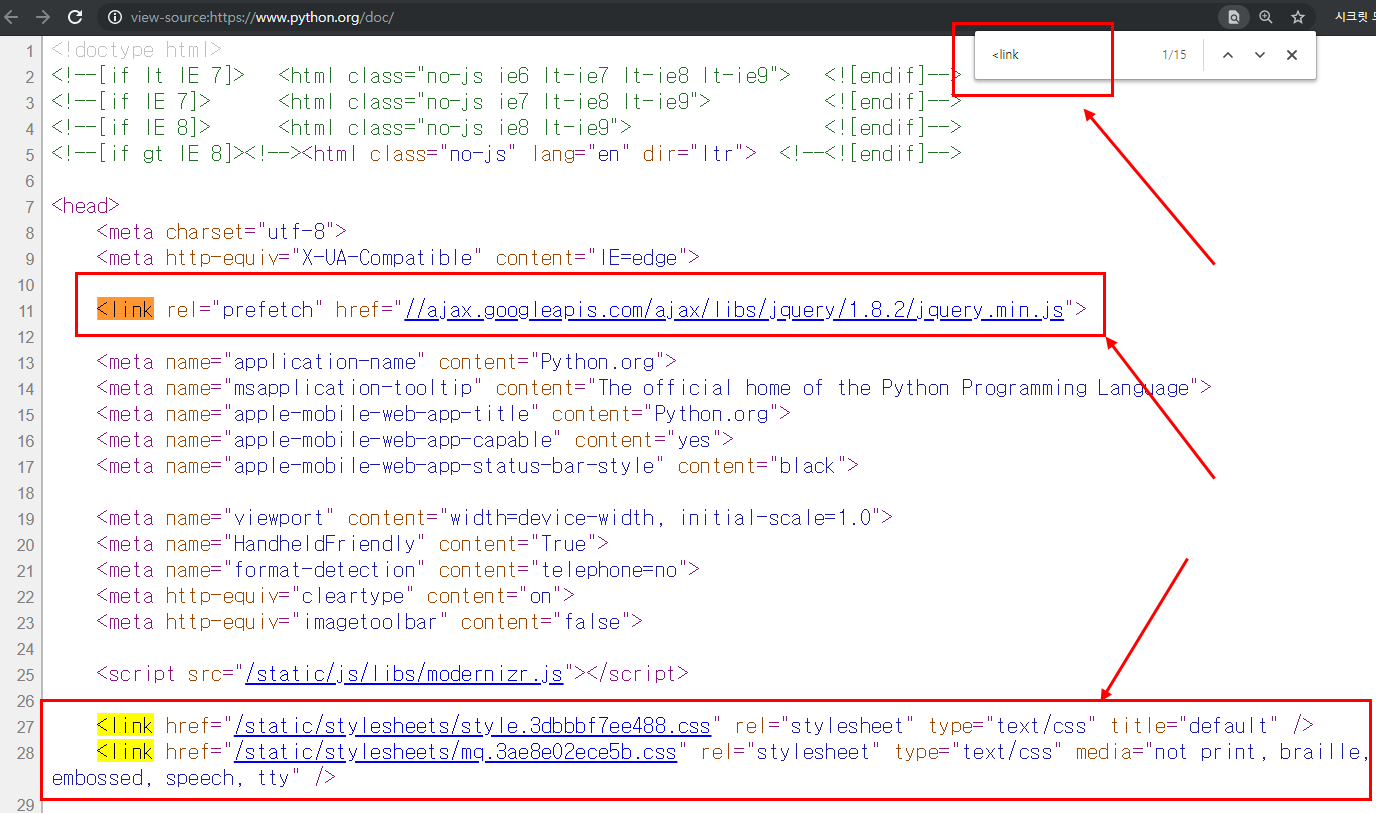This screenshot has height=813, width=1376.
Task: Click line number 11 in the gutter
Action: click(x=24, y=310)
